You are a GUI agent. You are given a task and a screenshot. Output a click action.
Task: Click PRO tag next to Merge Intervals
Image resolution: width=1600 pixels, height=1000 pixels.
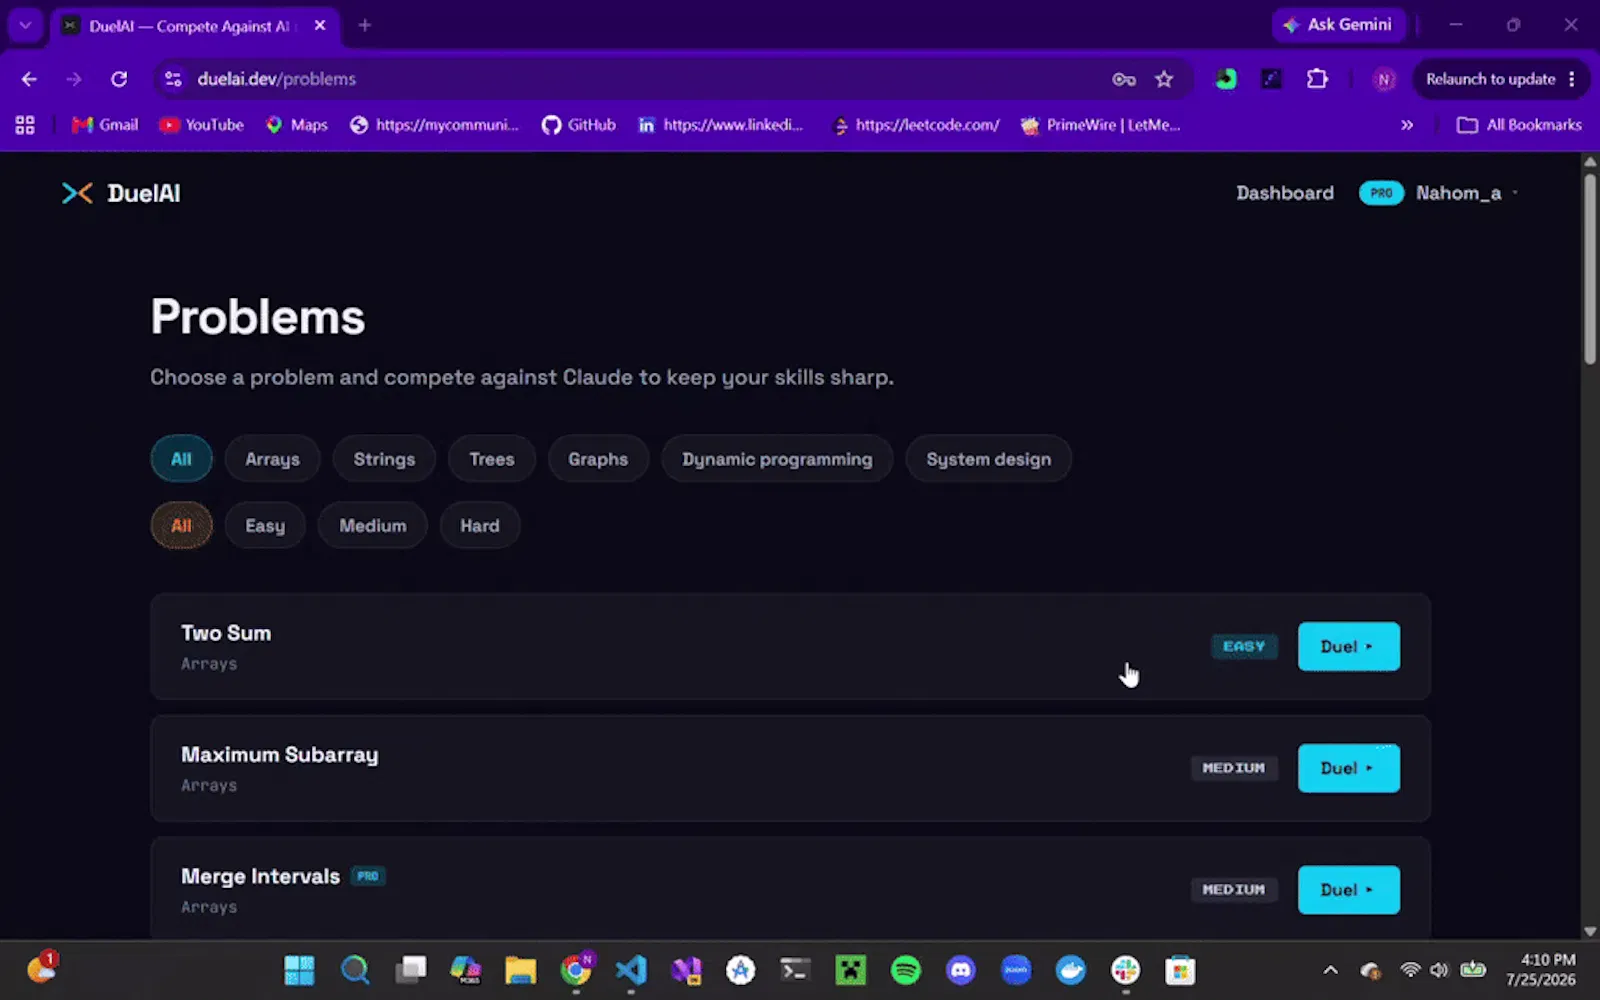coord(368,876)
